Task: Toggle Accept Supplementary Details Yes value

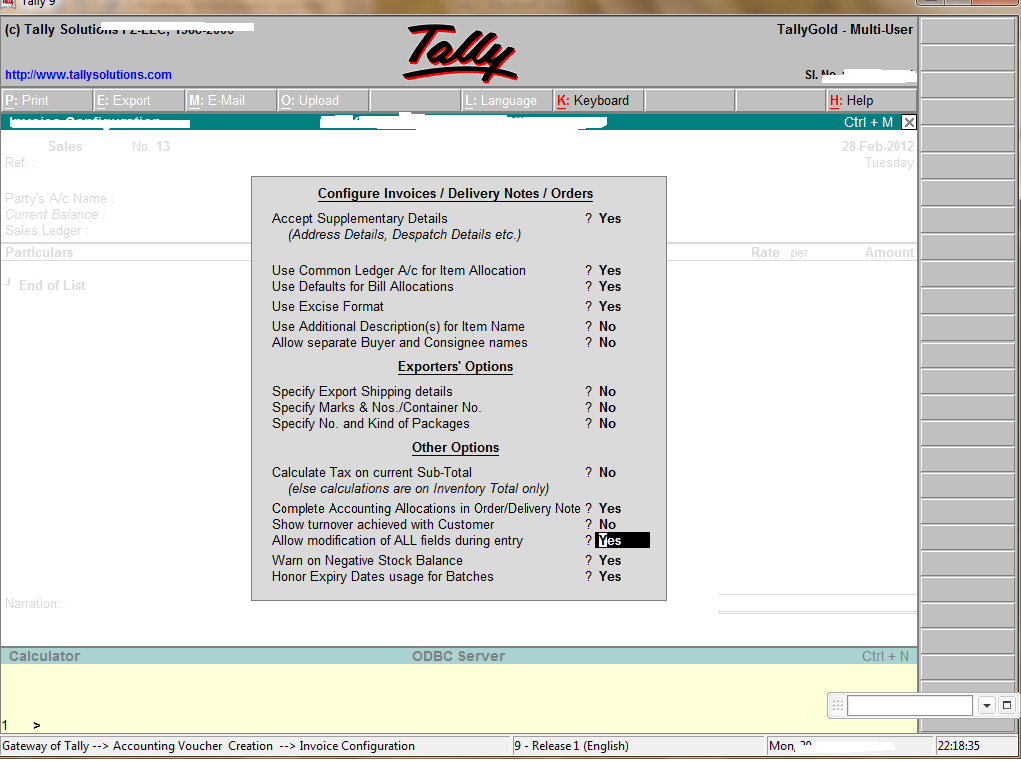Action: (610, 219)
